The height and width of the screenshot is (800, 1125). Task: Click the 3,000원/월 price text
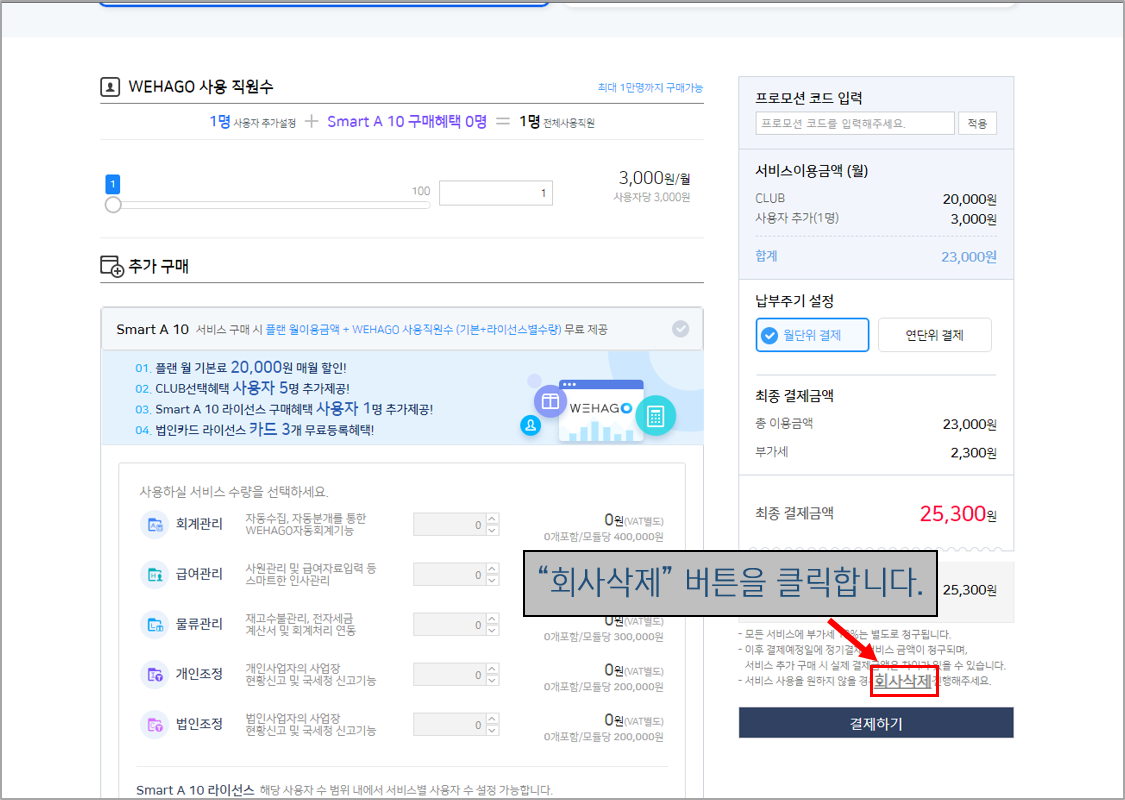pos(654,177)
